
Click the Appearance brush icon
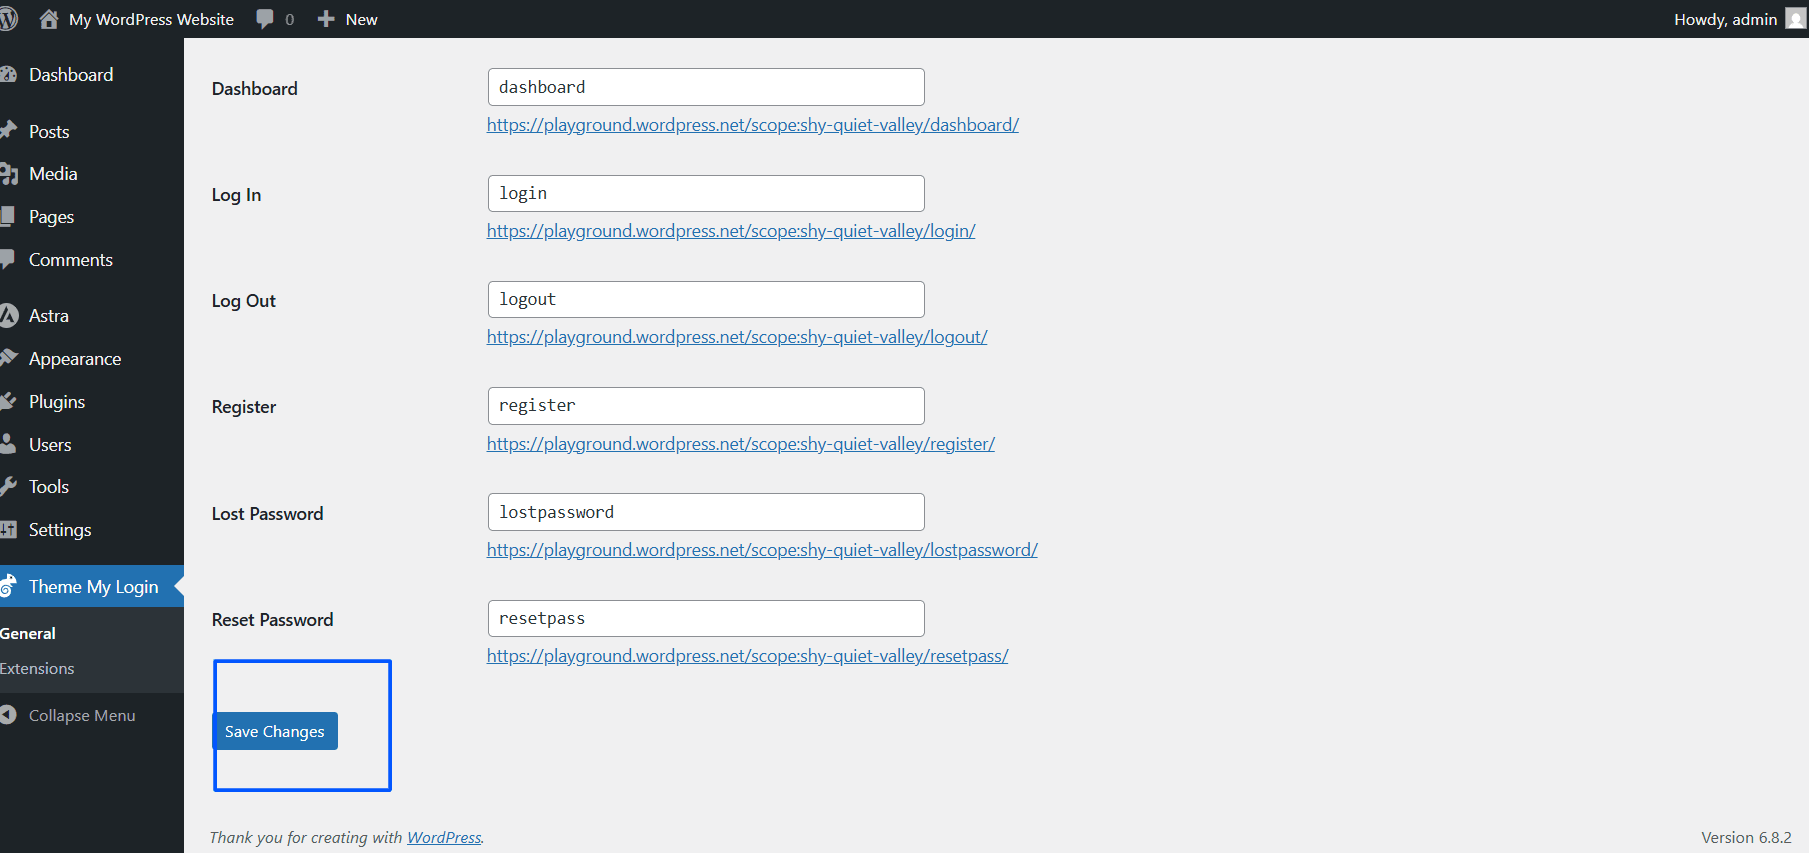9,358
